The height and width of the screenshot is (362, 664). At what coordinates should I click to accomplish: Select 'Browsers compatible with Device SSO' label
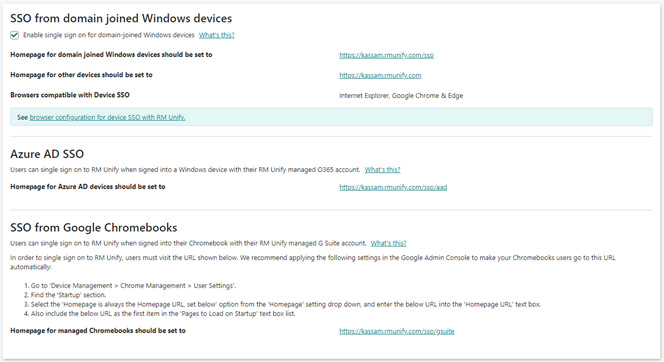point(70,95)
